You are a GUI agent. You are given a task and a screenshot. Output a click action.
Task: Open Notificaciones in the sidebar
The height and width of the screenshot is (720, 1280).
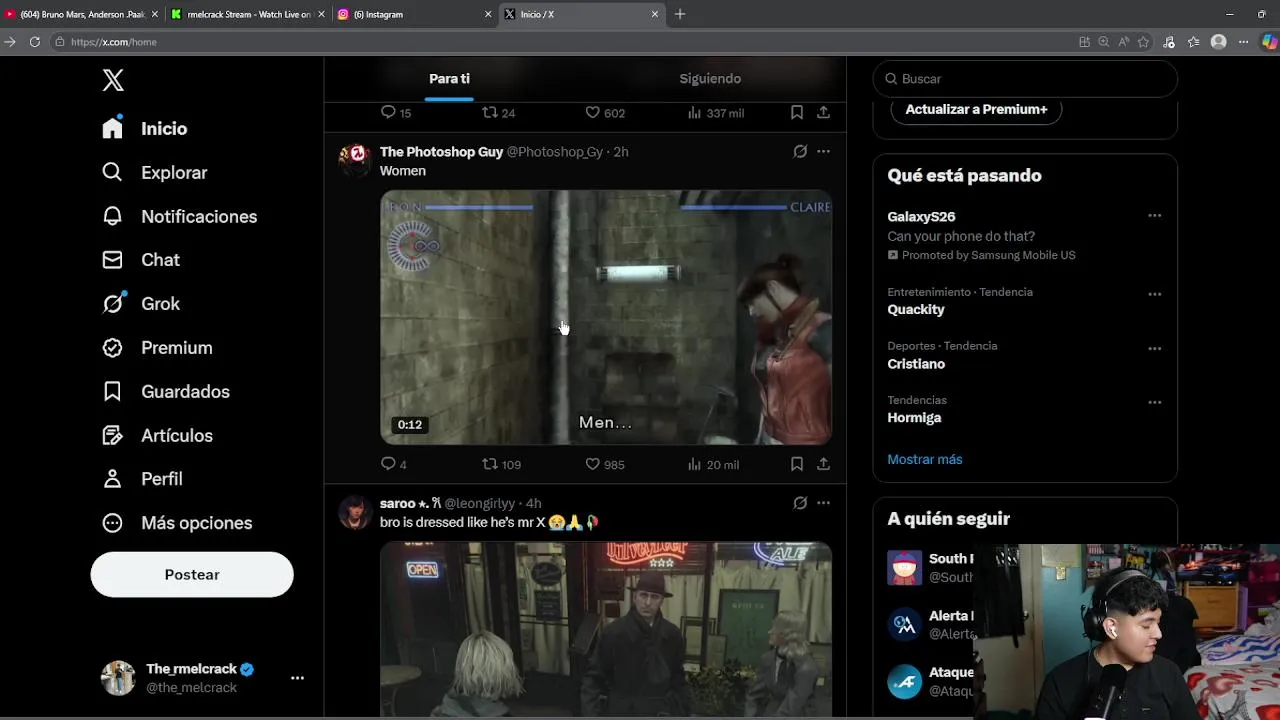[x=180, y=216]
